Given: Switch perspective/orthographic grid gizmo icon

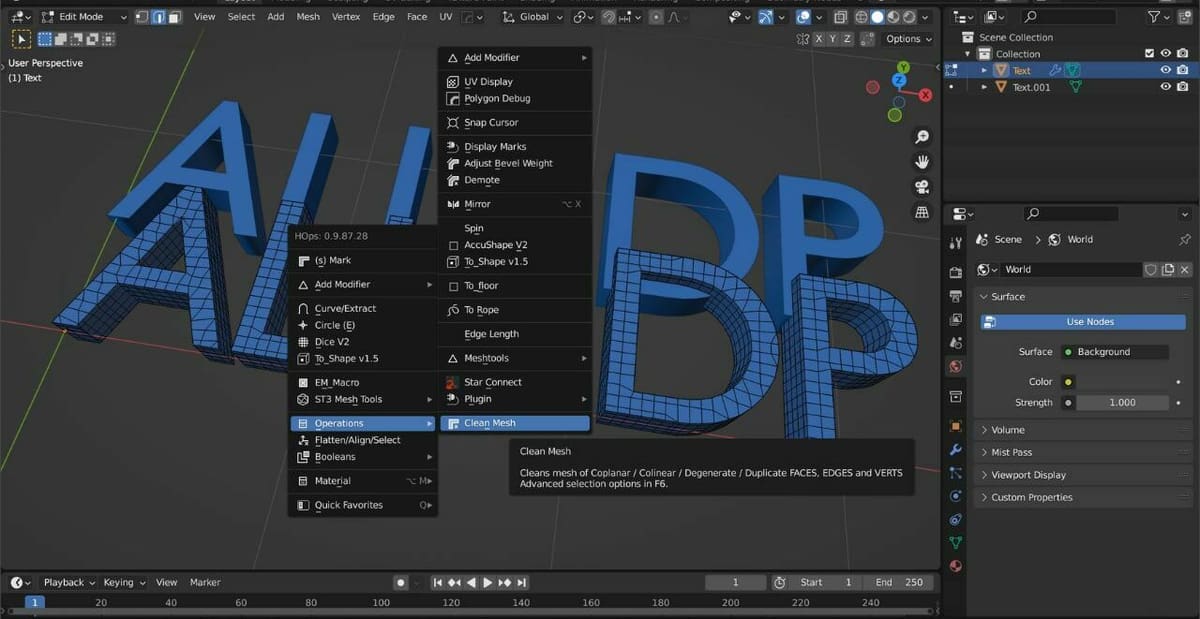Looking at the screenshot, I should point(922,212).
